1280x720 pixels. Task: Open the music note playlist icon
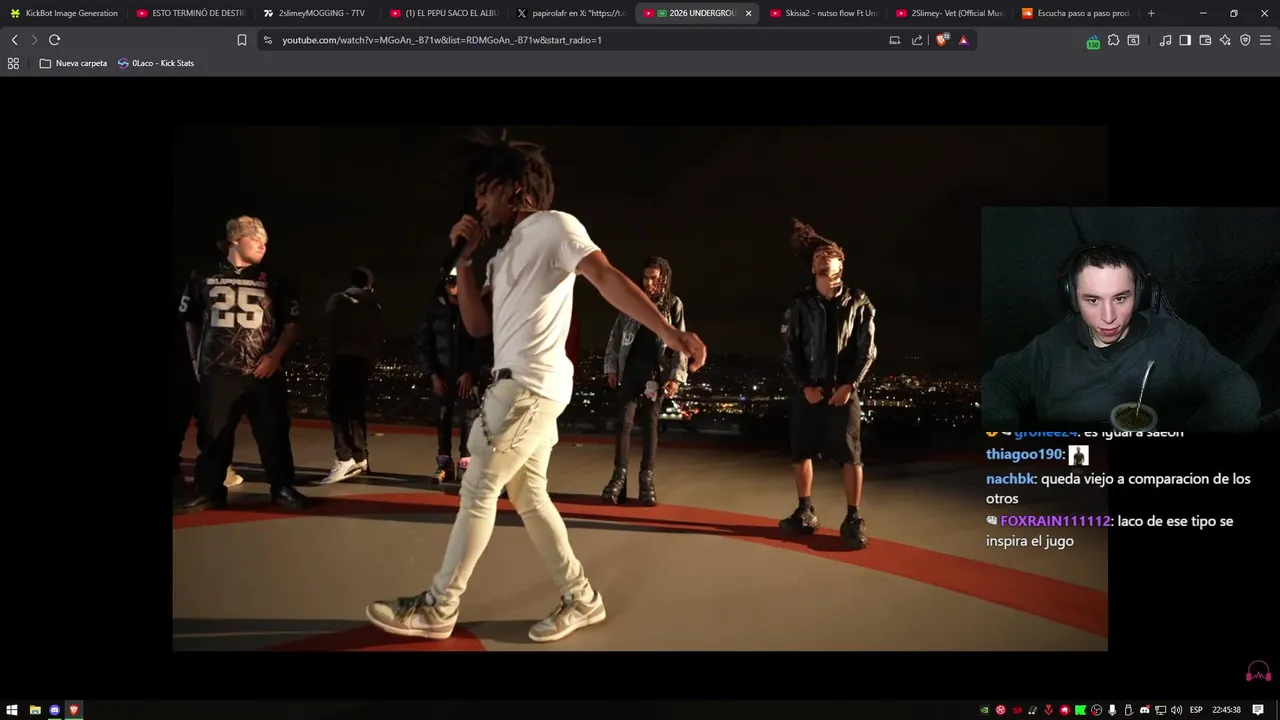coord(1165,40)
